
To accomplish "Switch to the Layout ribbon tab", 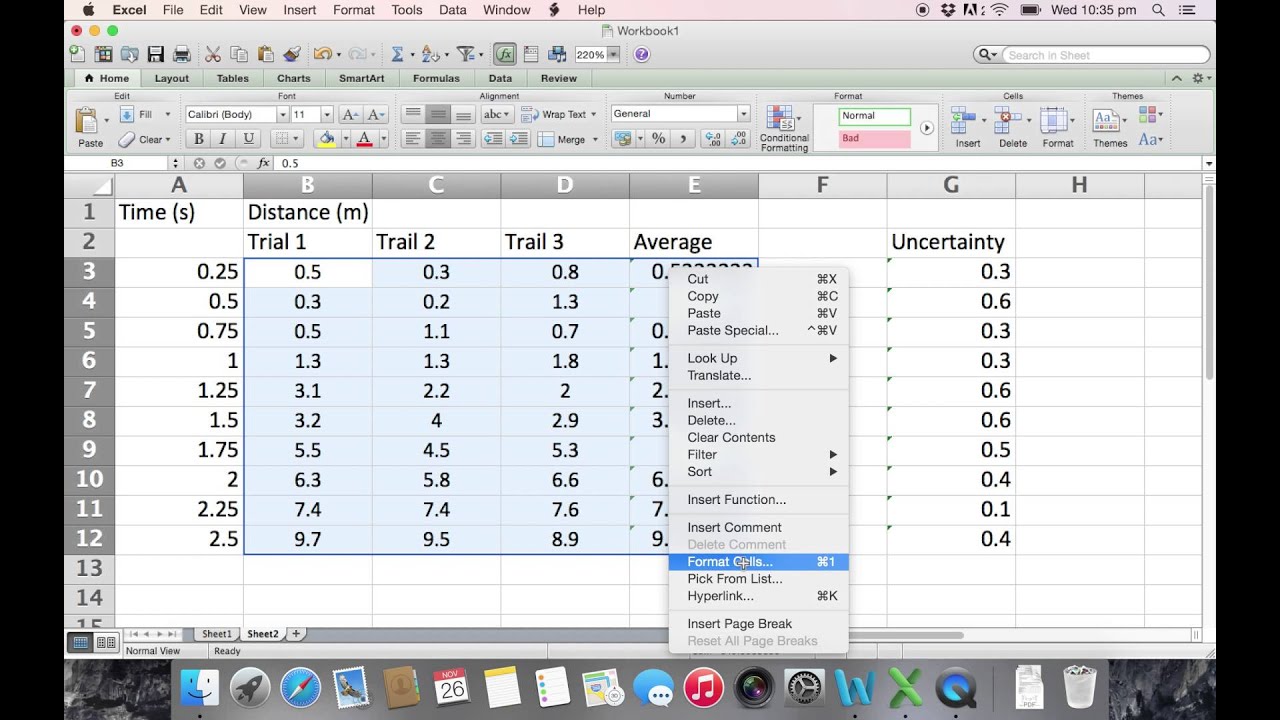I will (171, 78).
